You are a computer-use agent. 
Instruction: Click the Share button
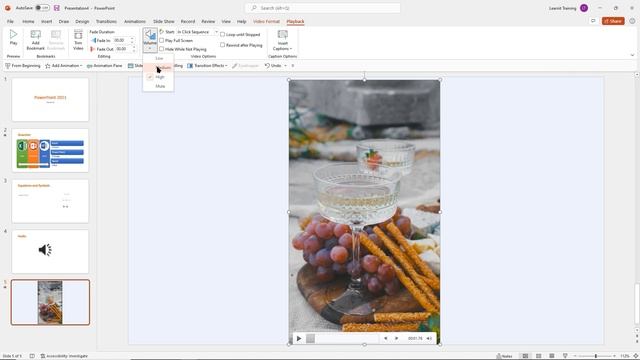coord(613,21)
